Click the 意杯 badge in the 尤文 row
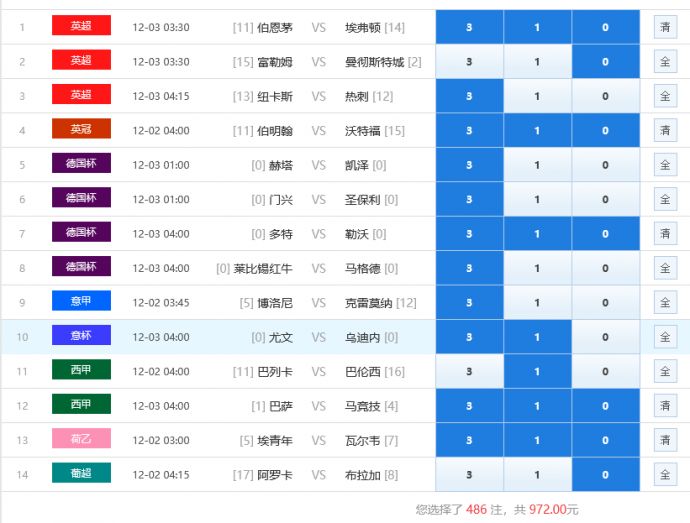Viewport: 690px width, 523px height. 81,336
